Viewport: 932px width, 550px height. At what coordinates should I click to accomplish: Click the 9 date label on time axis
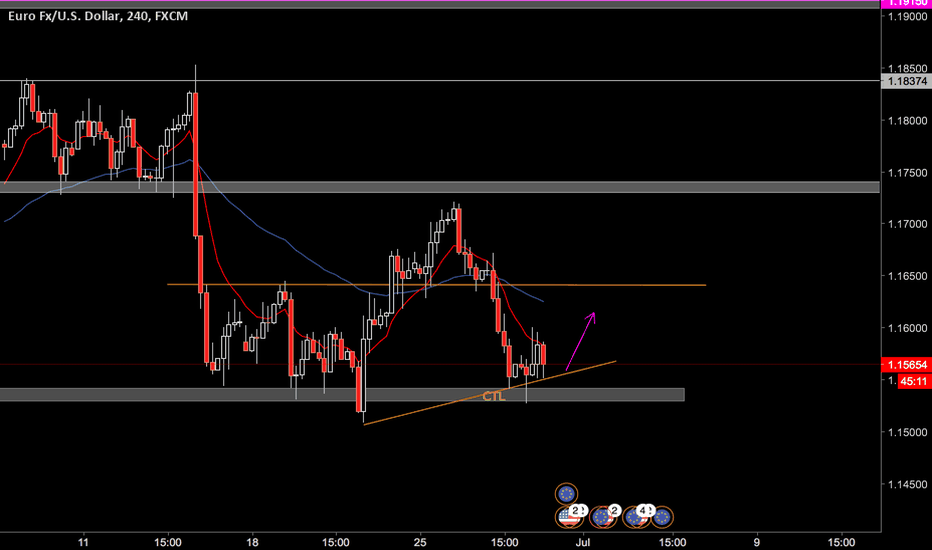[x=757, y=542]
